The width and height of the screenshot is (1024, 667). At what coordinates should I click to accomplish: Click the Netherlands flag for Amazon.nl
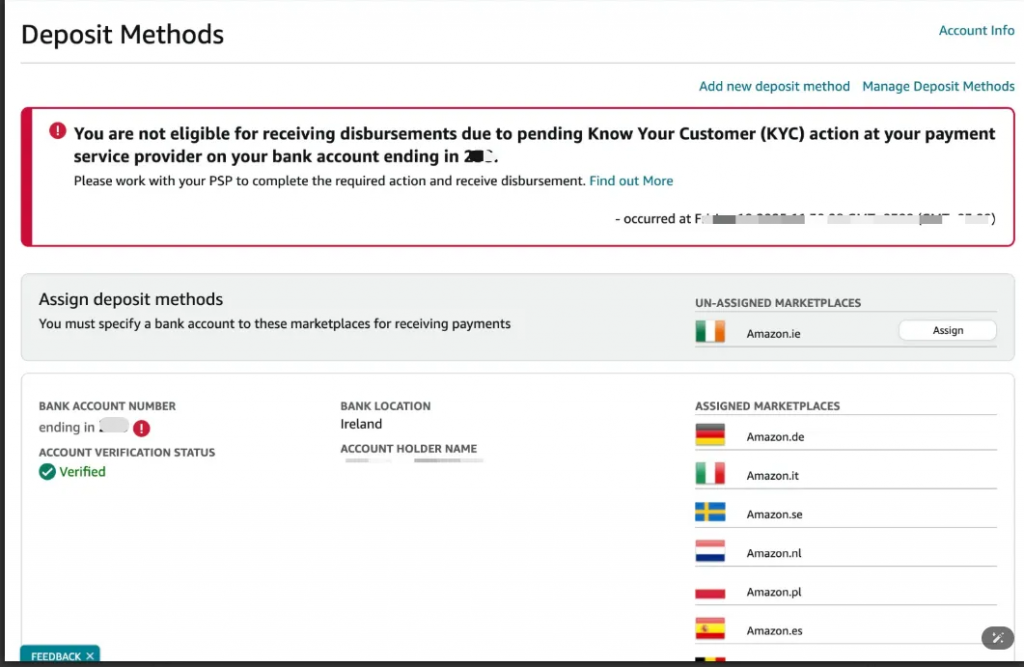pyautogui.click(x=710, y=551)
